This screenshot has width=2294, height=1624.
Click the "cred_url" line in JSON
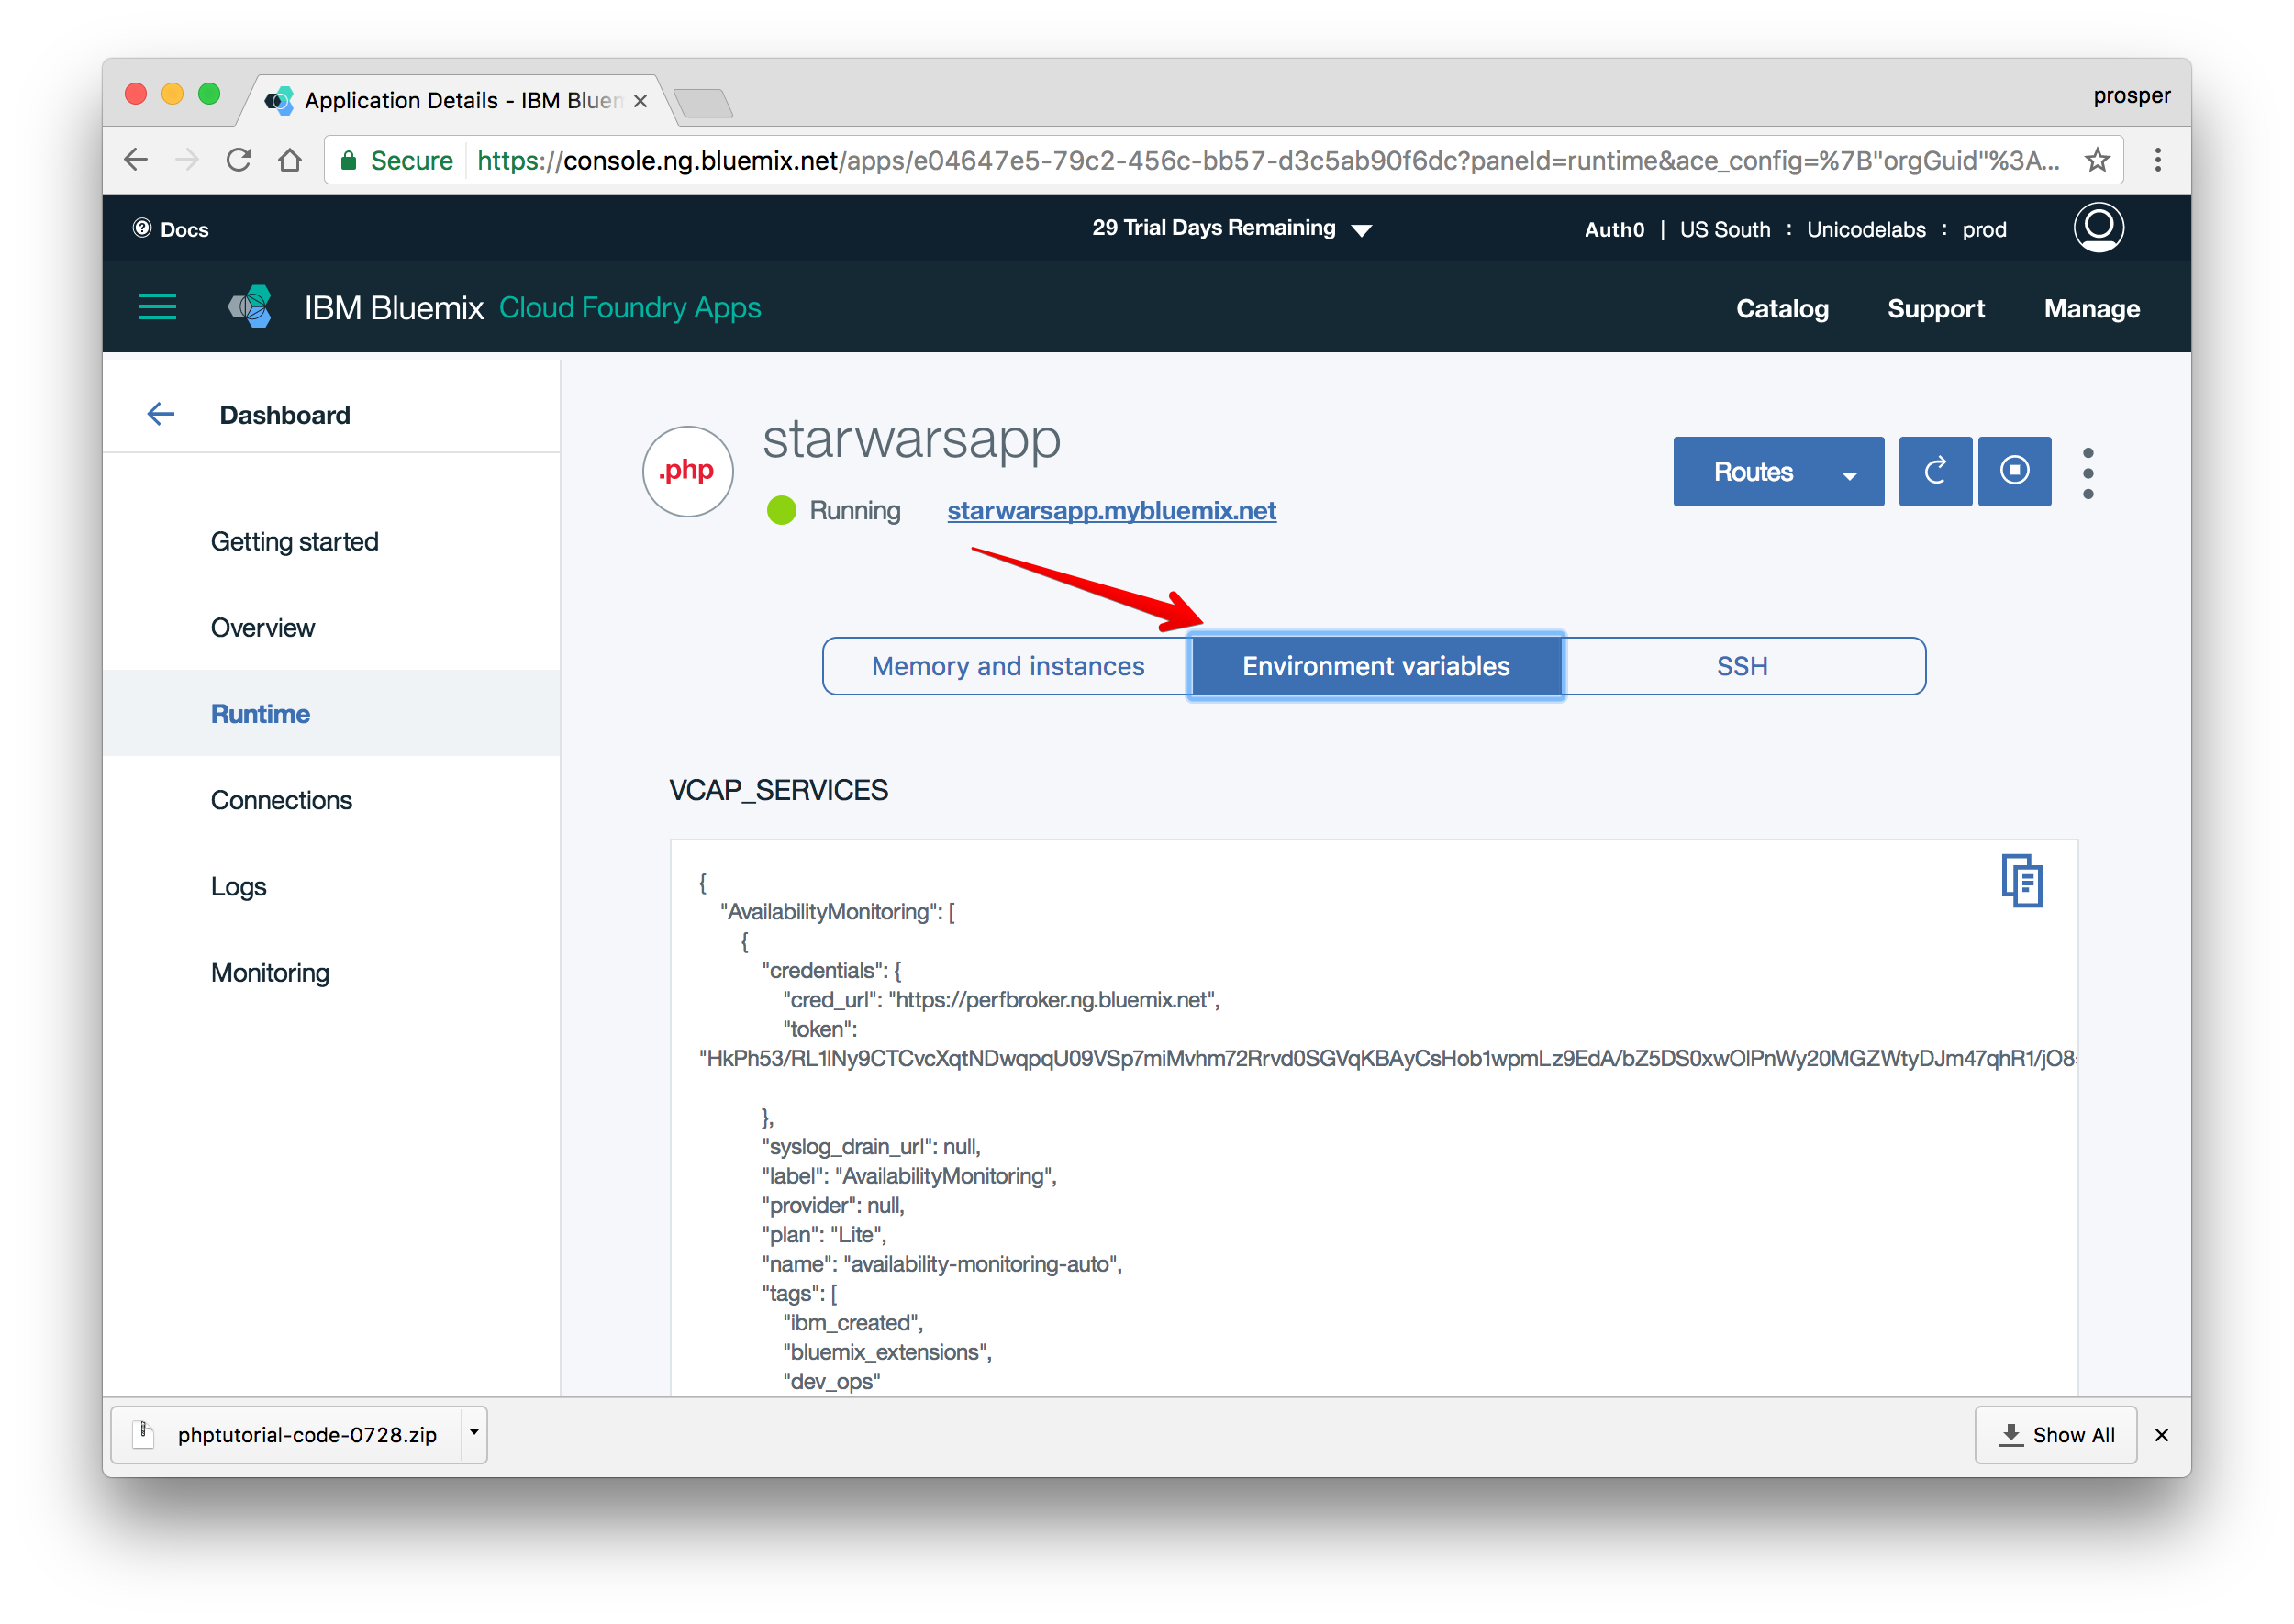coord(1001,999)
